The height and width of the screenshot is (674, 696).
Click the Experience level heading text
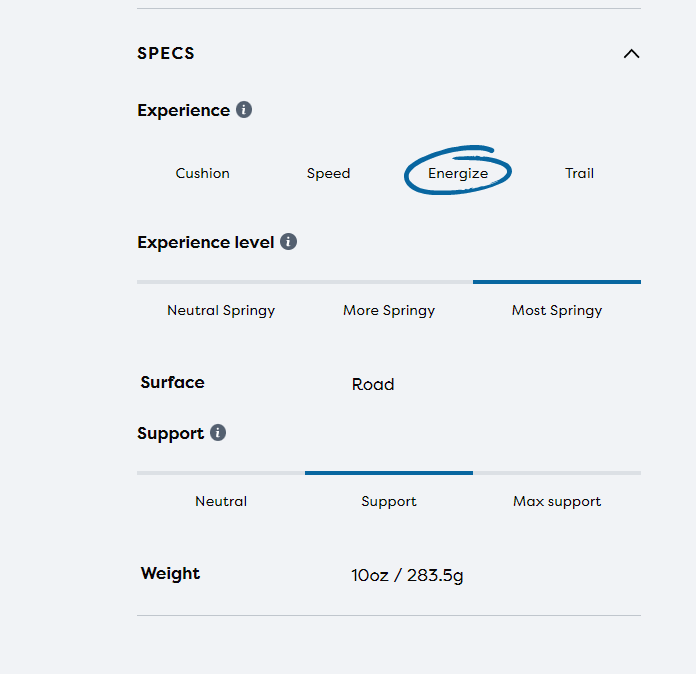point(205,242)
